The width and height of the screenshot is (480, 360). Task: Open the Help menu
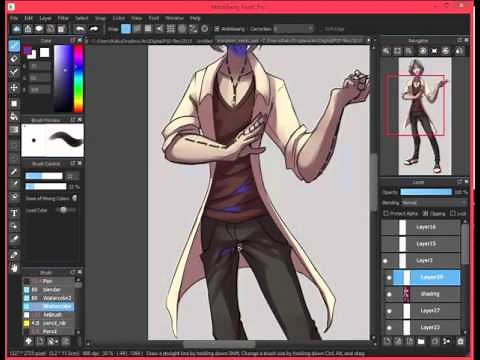195,18
